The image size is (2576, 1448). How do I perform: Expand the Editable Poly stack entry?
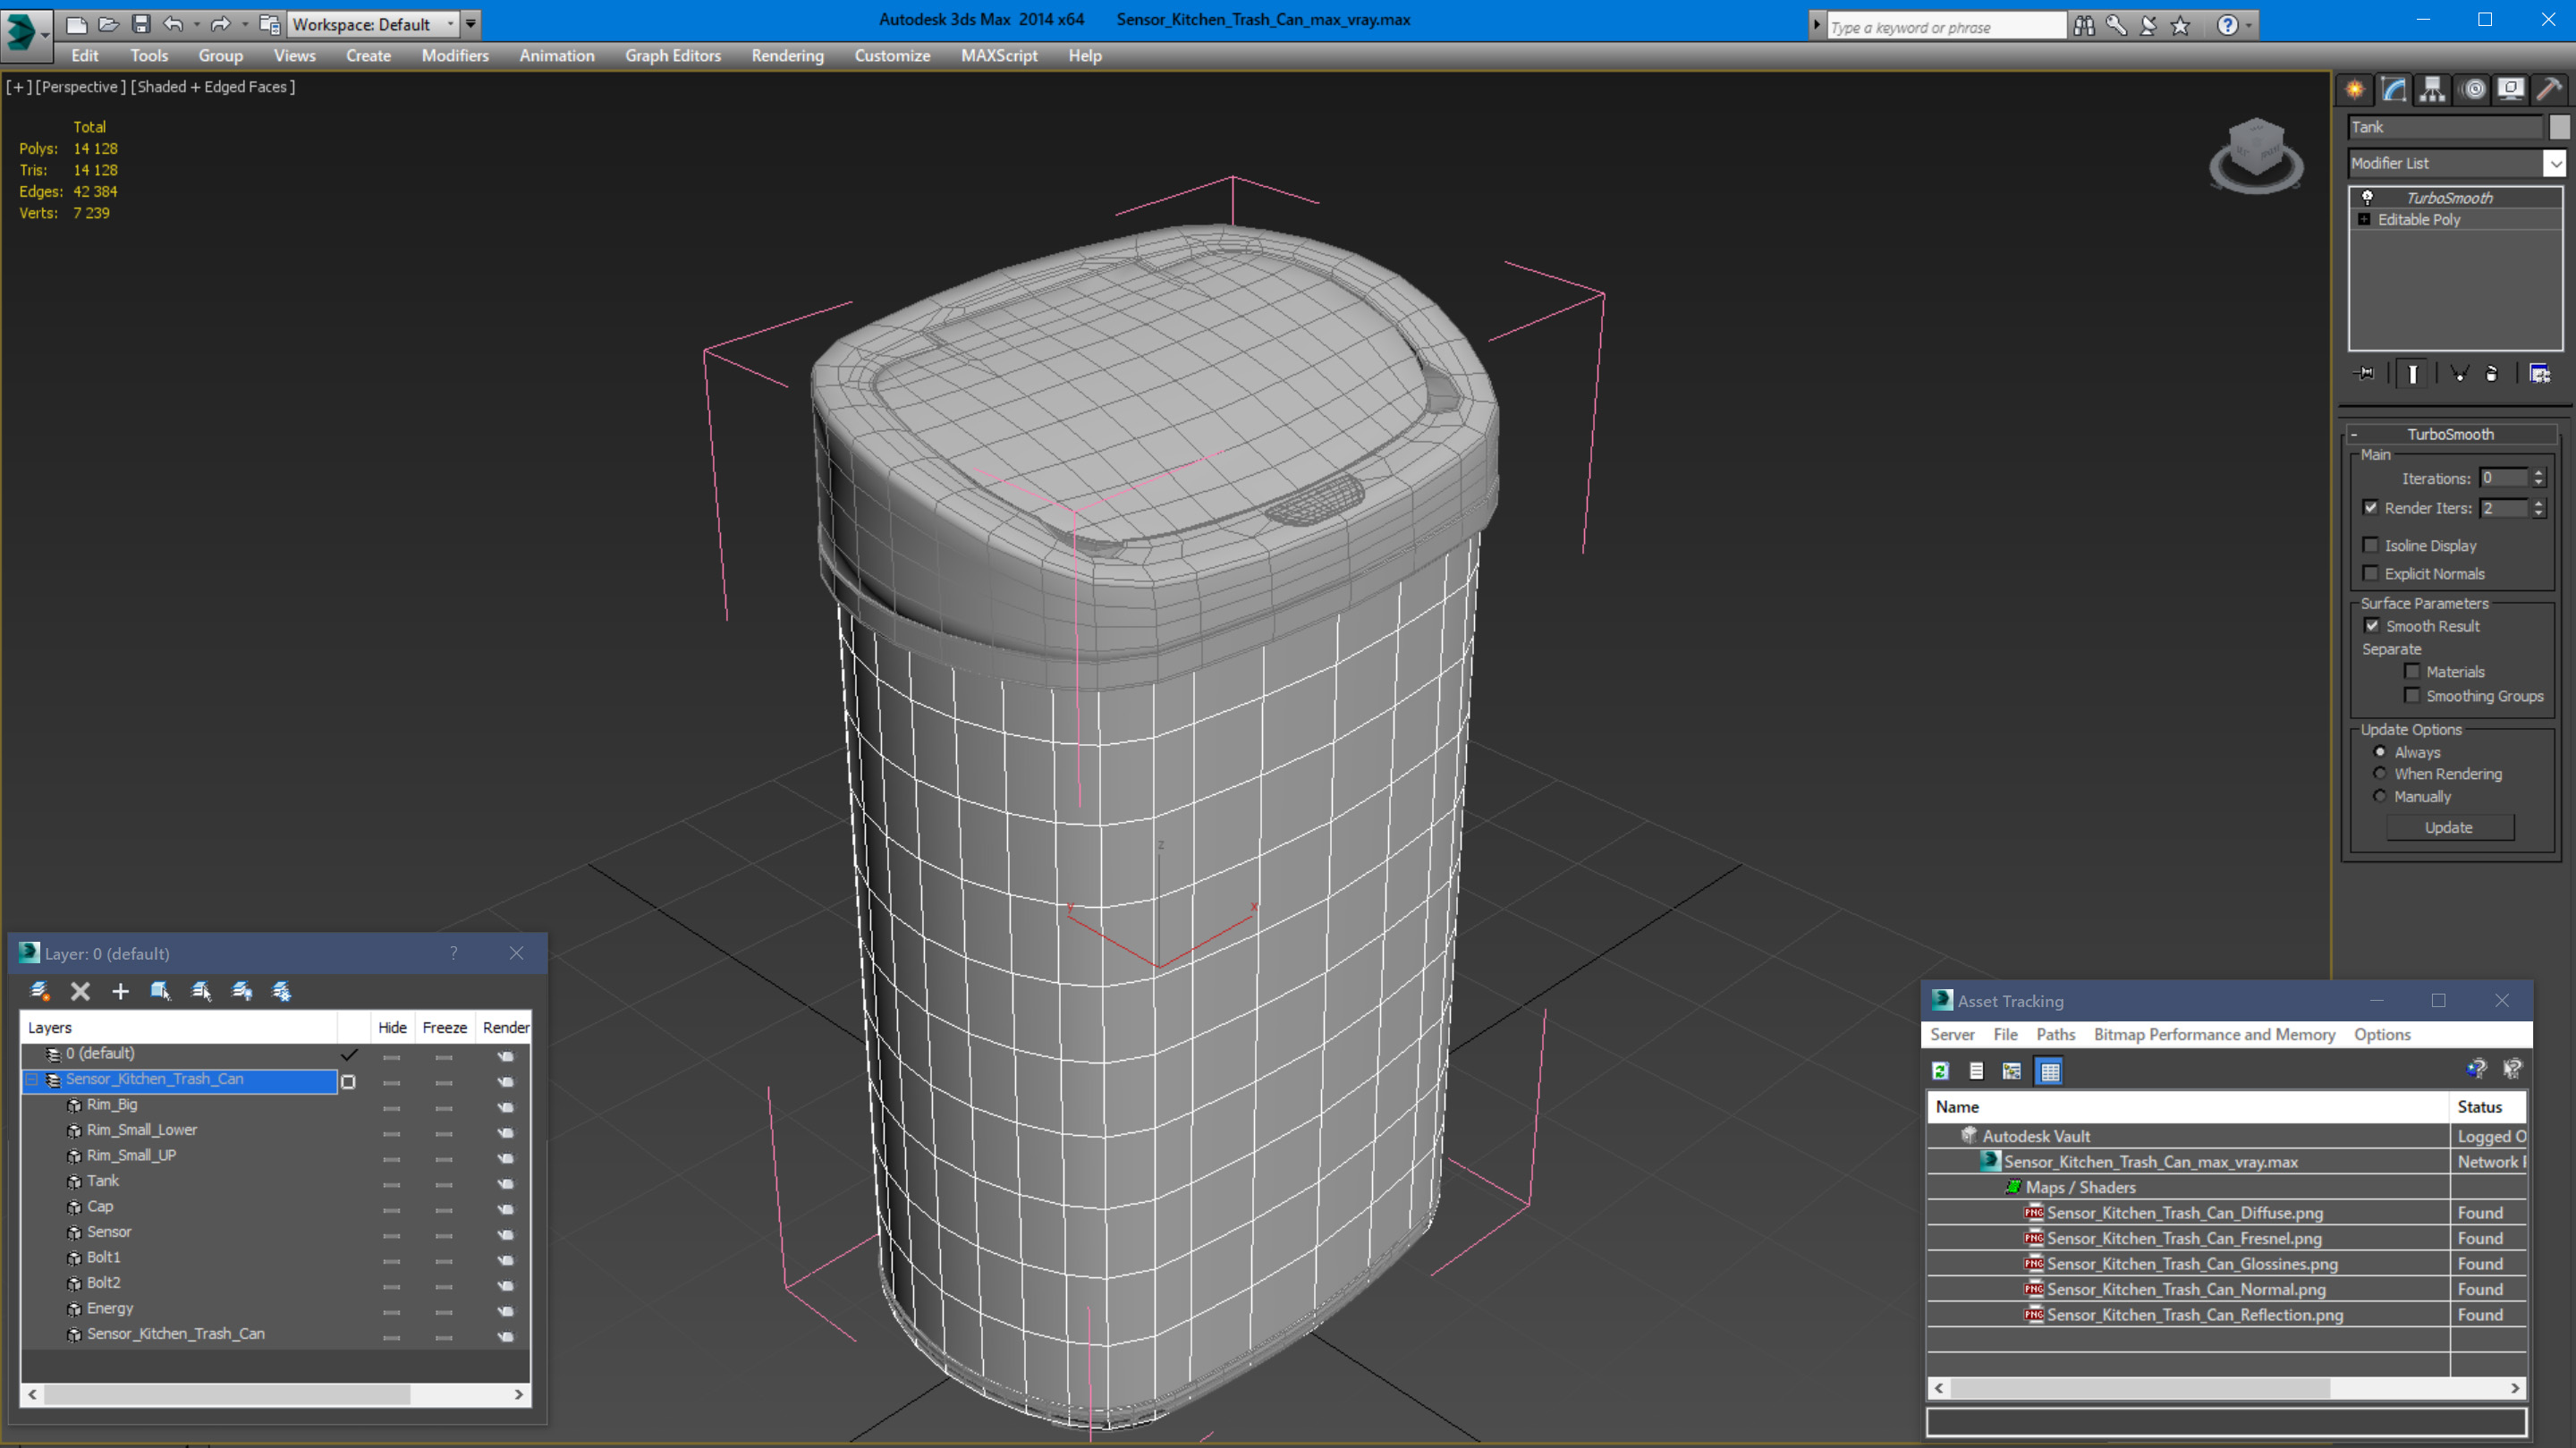click(x=2364, y=219)
